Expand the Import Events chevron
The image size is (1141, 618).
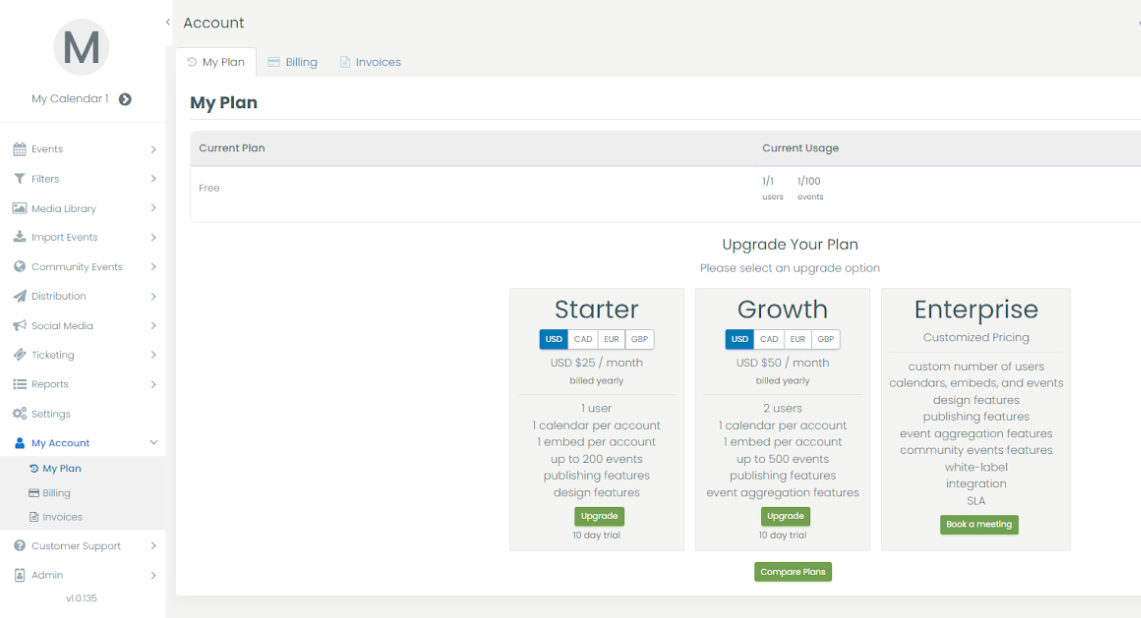154,237
